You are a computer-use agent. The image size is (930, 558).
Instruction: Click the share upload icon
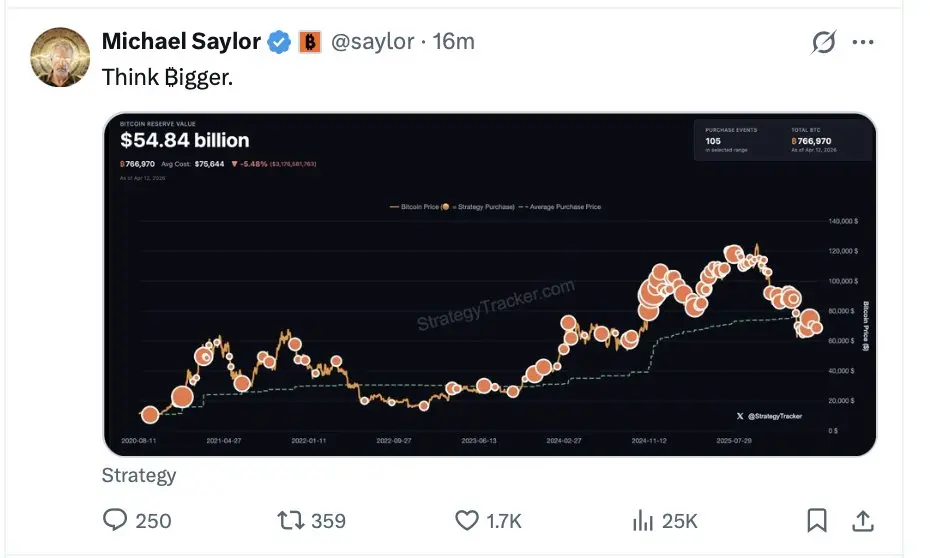tap(863, 520)
